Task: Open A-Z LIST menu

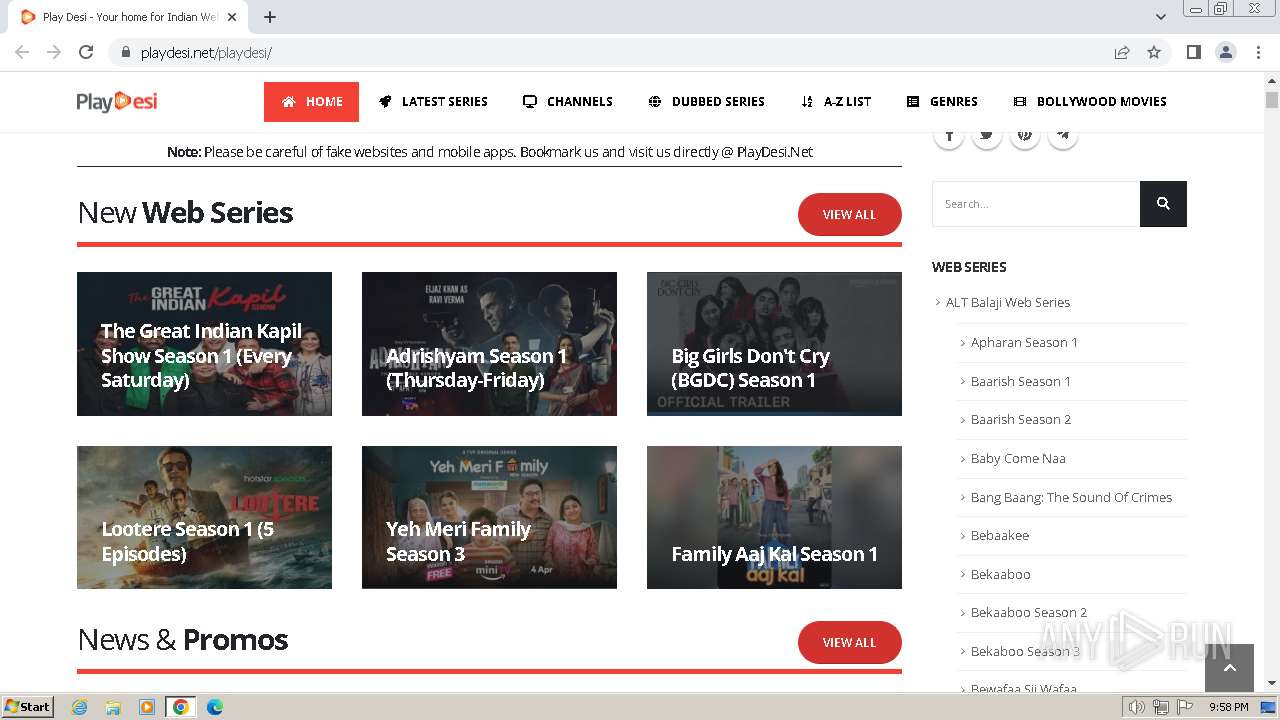Action: click(835, 102)
